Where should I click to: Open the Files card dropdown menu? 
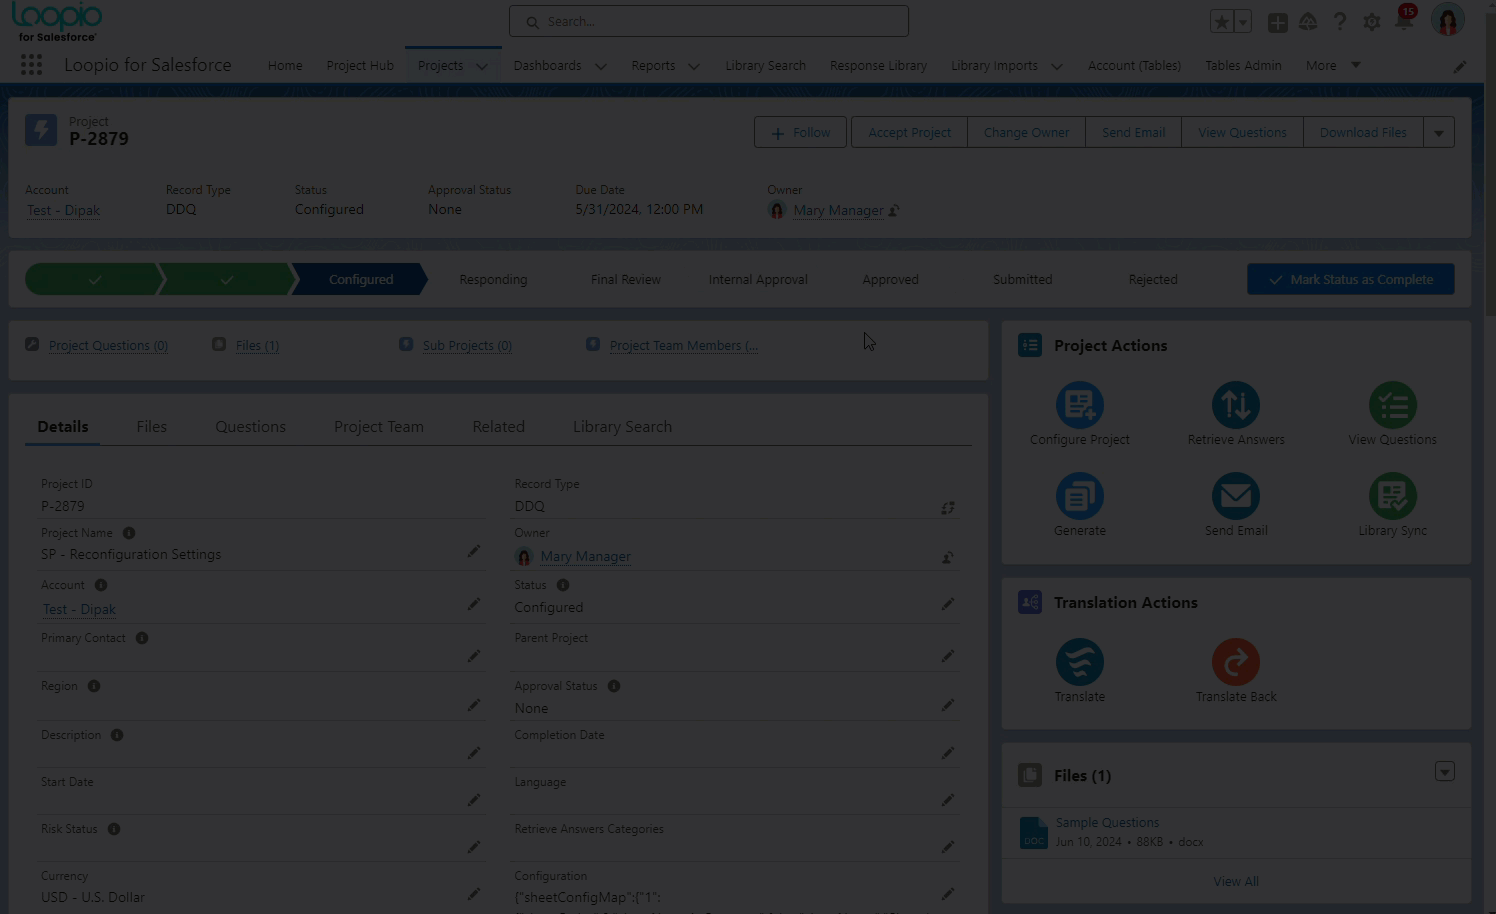[x=1444, y=772]
